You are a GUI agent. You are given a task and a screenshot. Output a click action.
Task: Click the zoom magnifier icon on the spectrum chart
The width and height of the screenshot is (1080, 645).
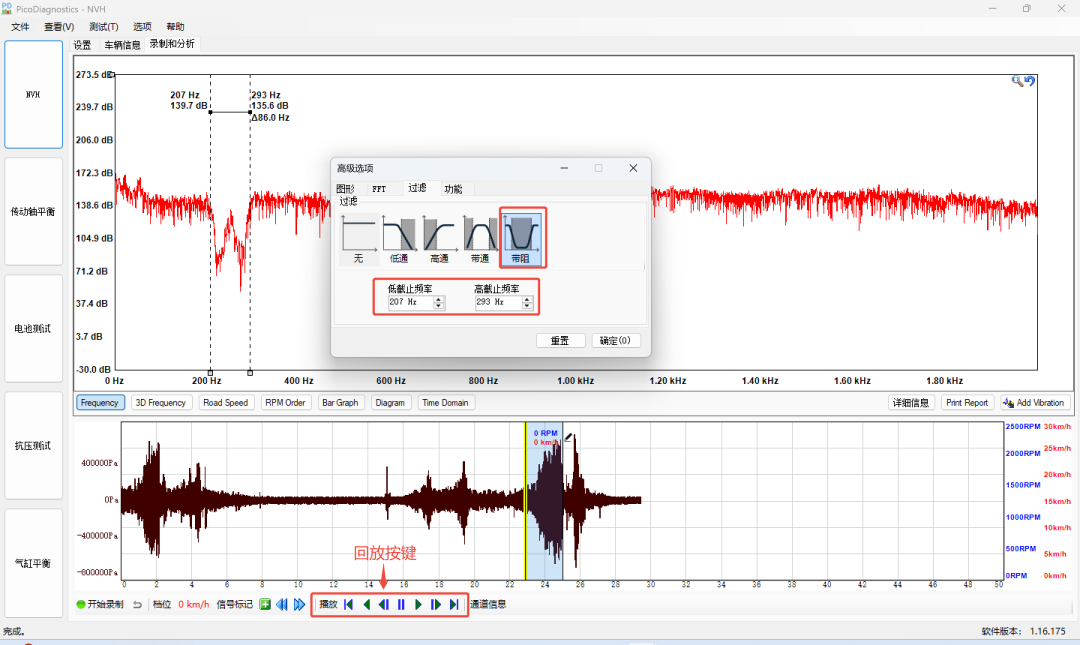[1017, 81]
